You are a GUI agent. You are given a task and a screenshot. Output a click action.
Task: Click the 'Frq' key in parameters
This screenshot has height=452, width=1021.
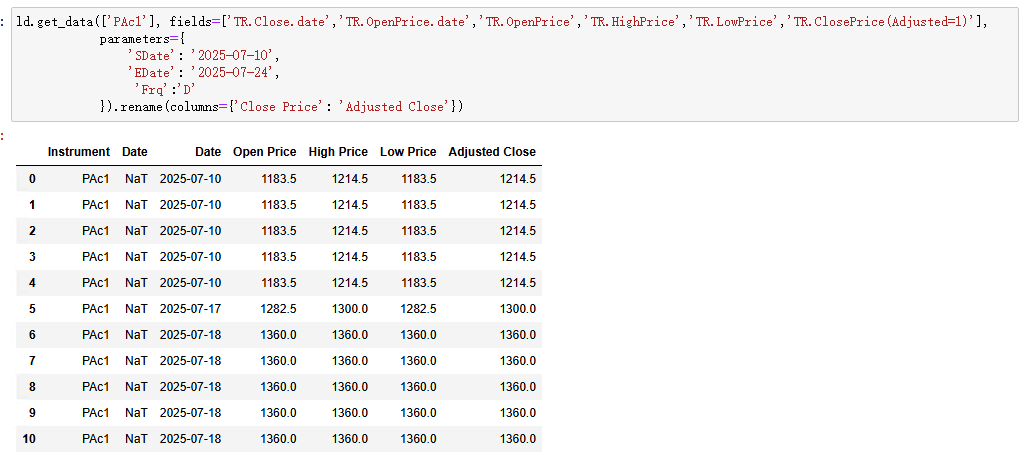point(152,90)
